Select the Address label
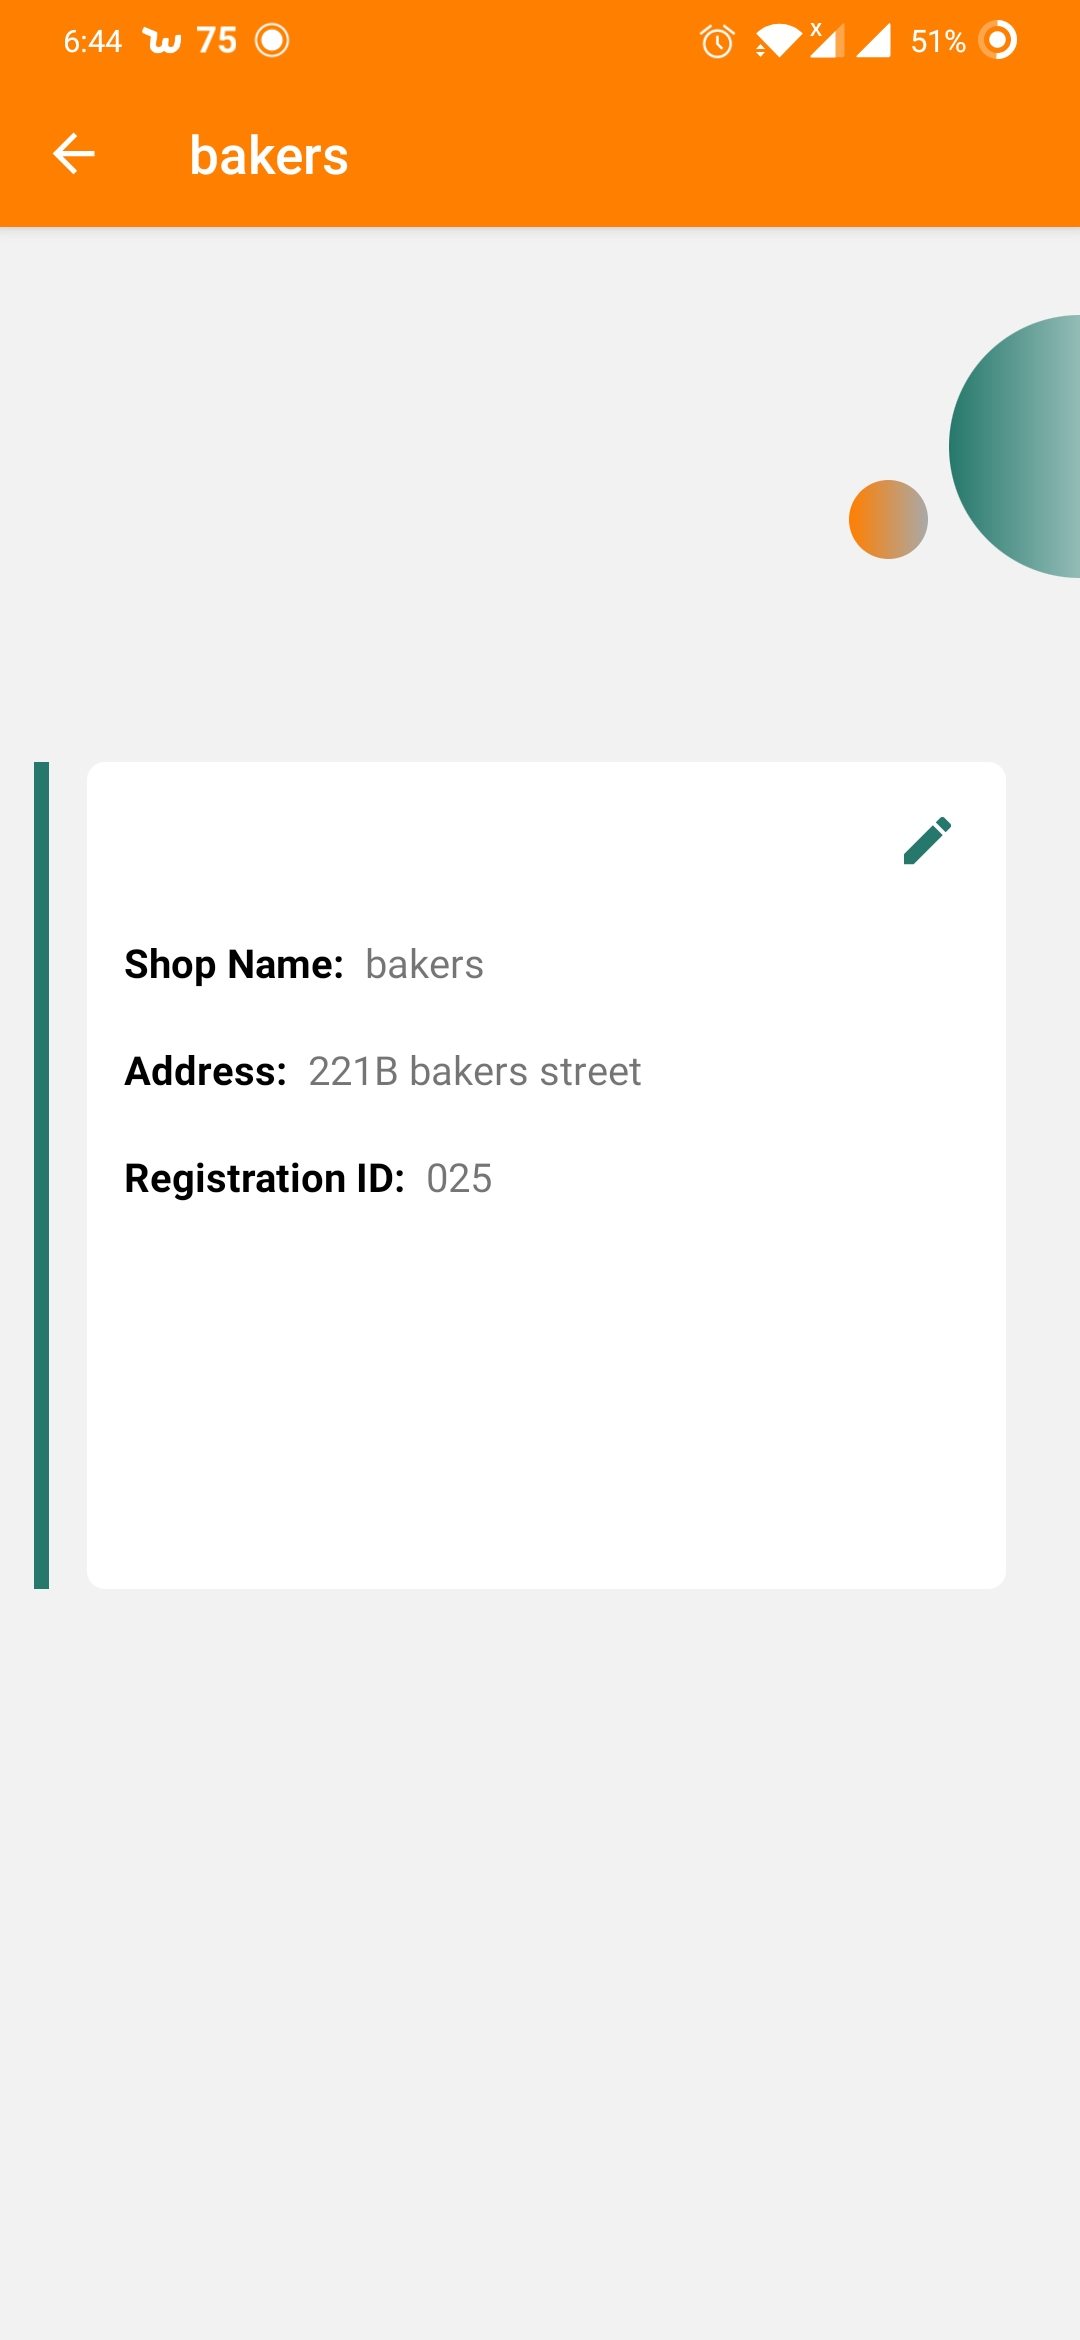The height and width of the screenshot is (2340, 1080). click(x=206, y=1072)
